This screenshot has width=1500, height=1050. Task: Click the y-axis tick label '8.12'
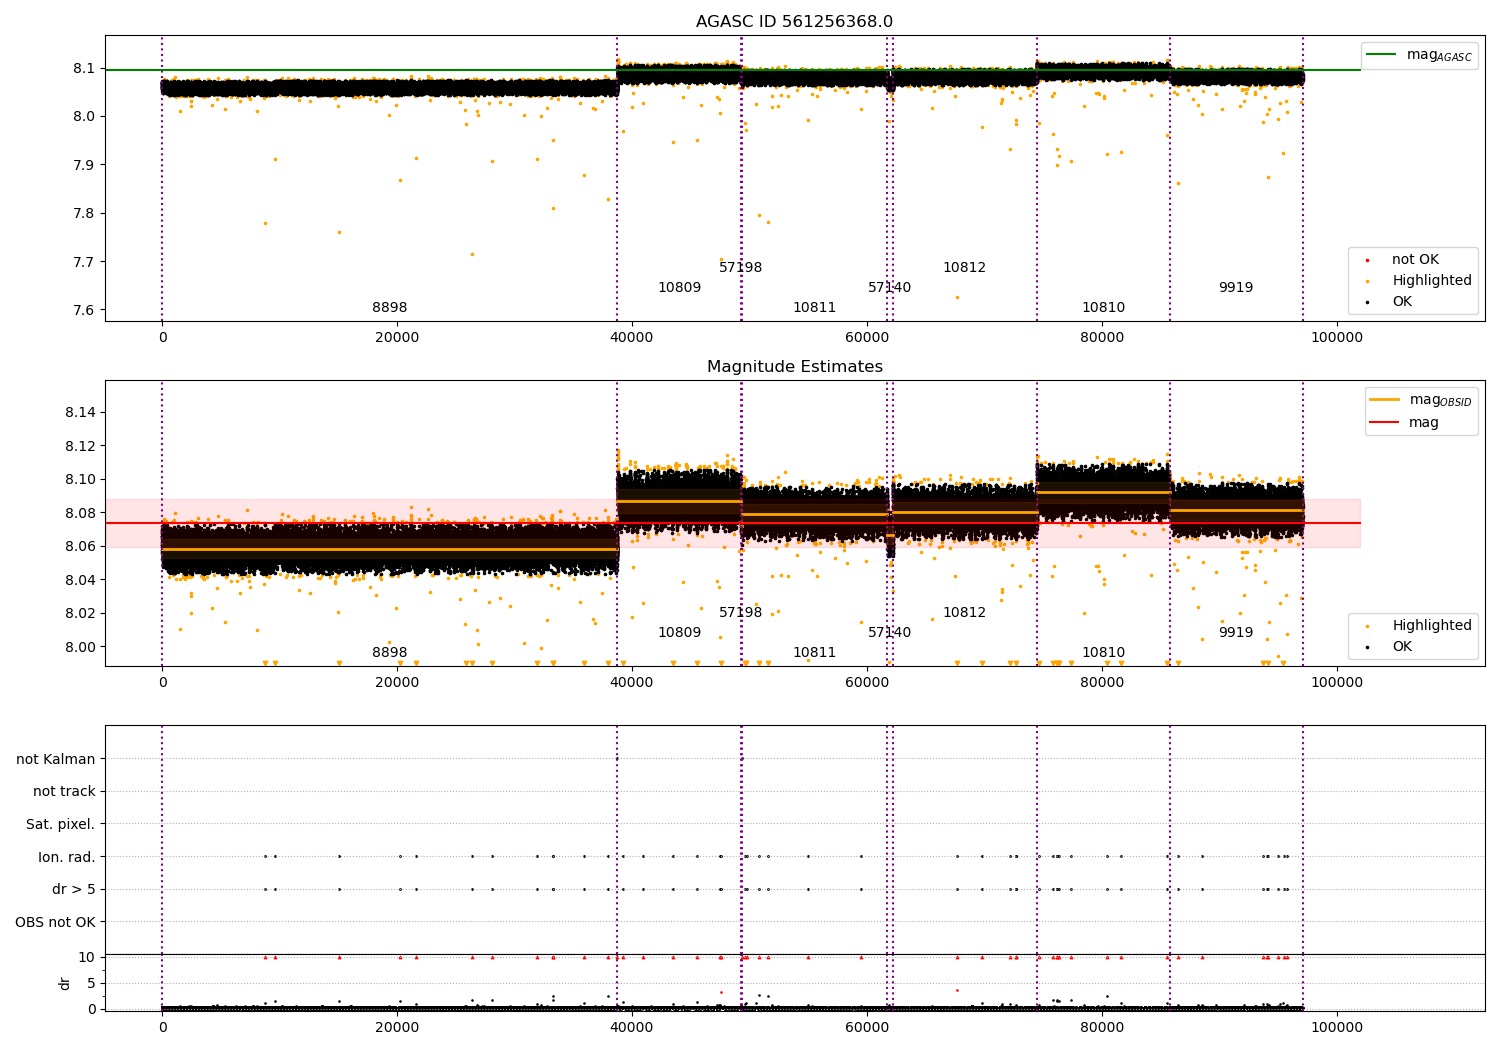(x=81, y=446)
